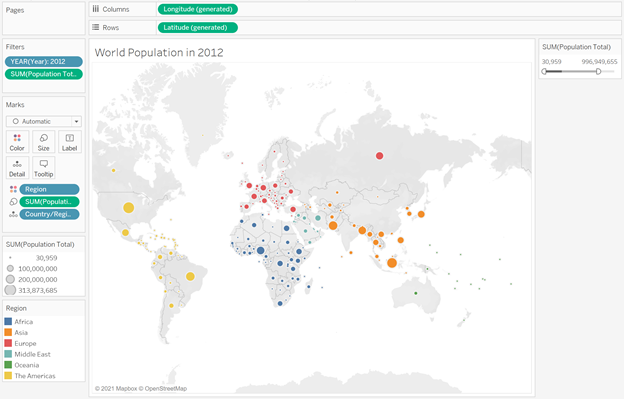Screen dimensions: 624x399
Task: Click the size icon beside SUM(Populati.. pill
Action: [x=13, y=202]
